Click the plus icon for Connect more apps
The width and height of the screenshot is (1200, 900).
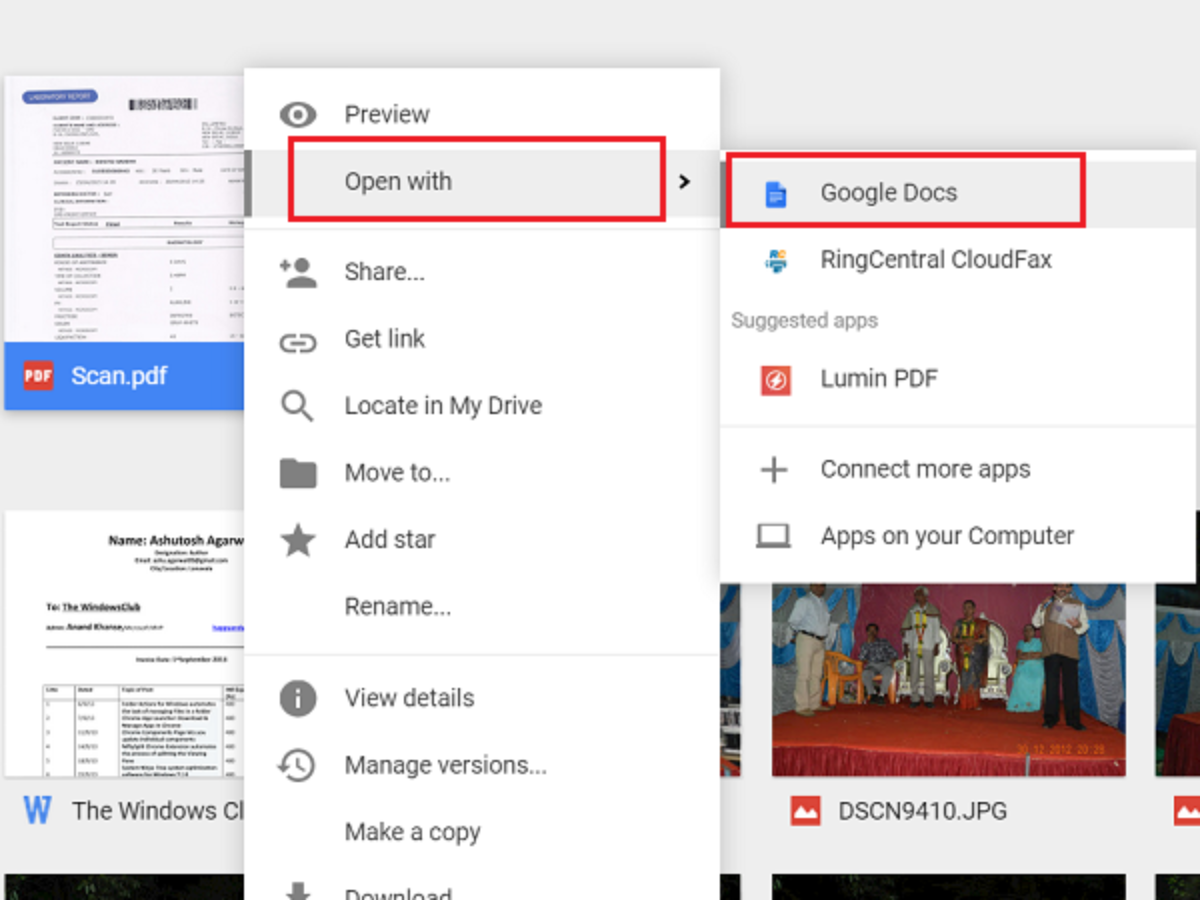(x=774, y=469)
